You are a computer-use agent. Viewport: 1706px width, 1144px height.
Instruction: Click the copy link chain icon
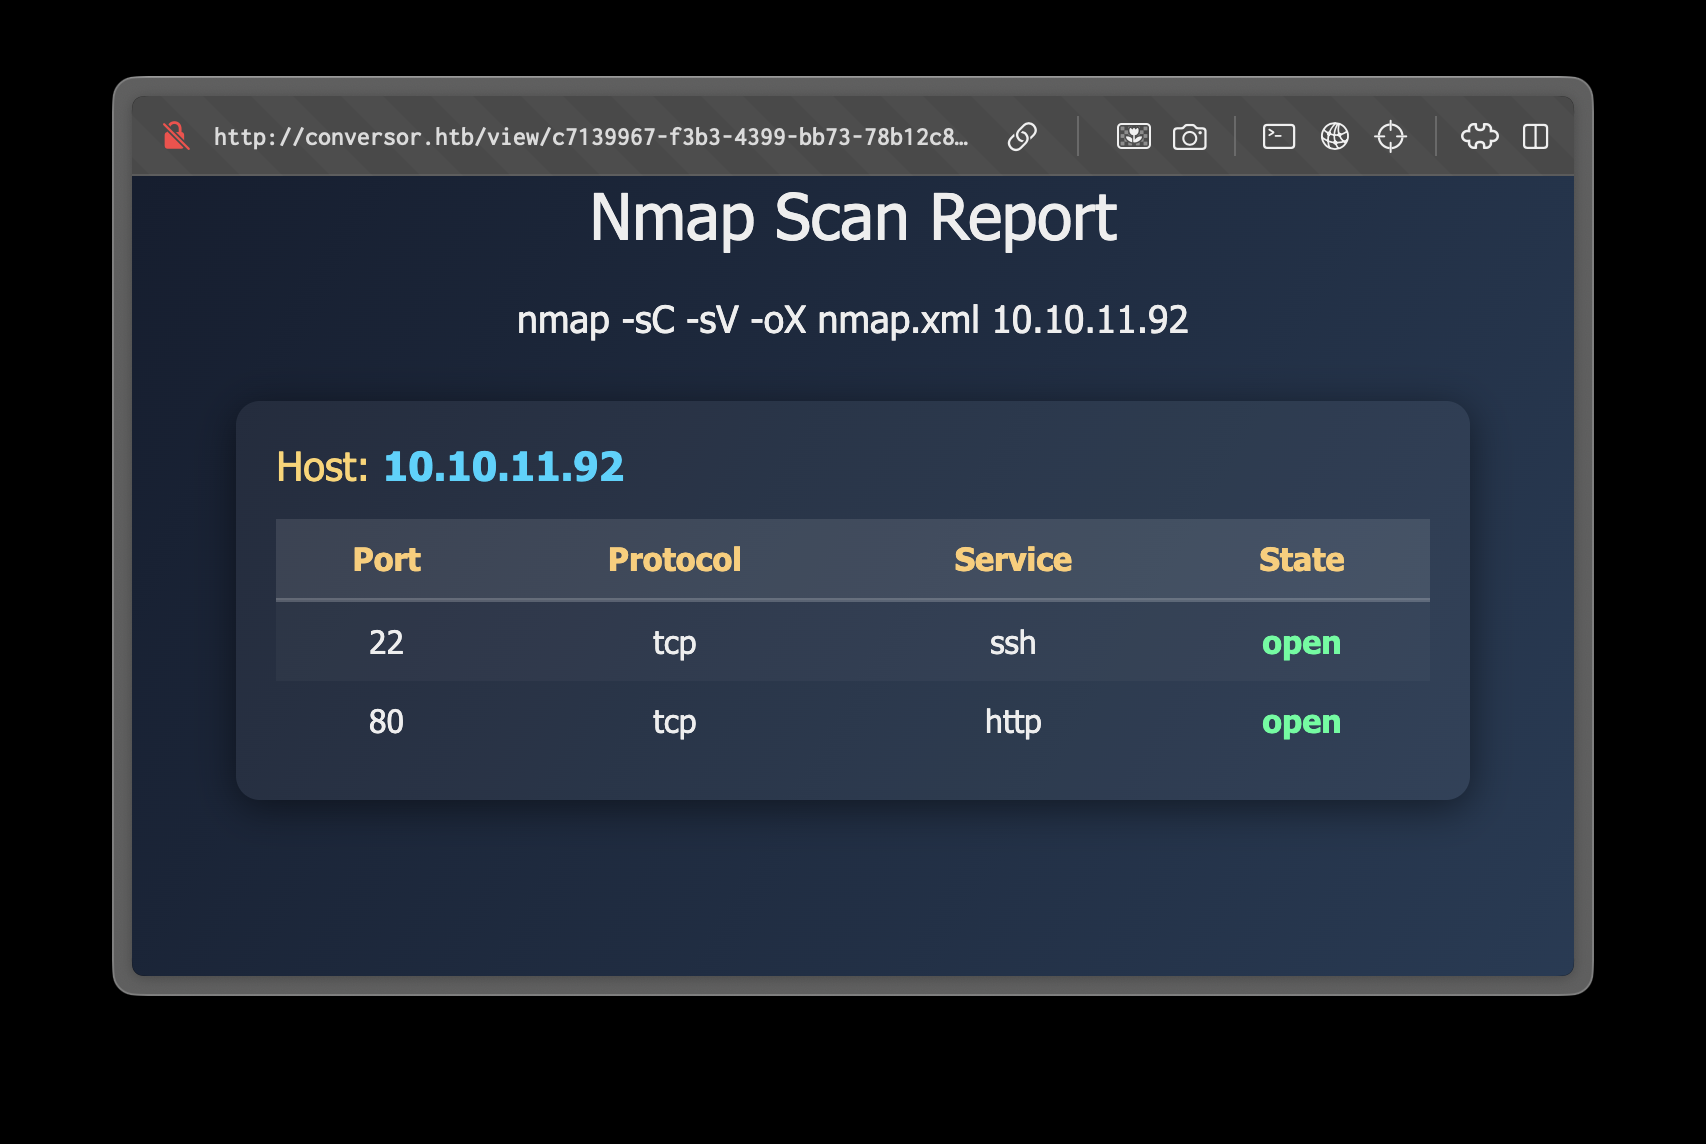pyautogui.click(x=1022, y=136)
